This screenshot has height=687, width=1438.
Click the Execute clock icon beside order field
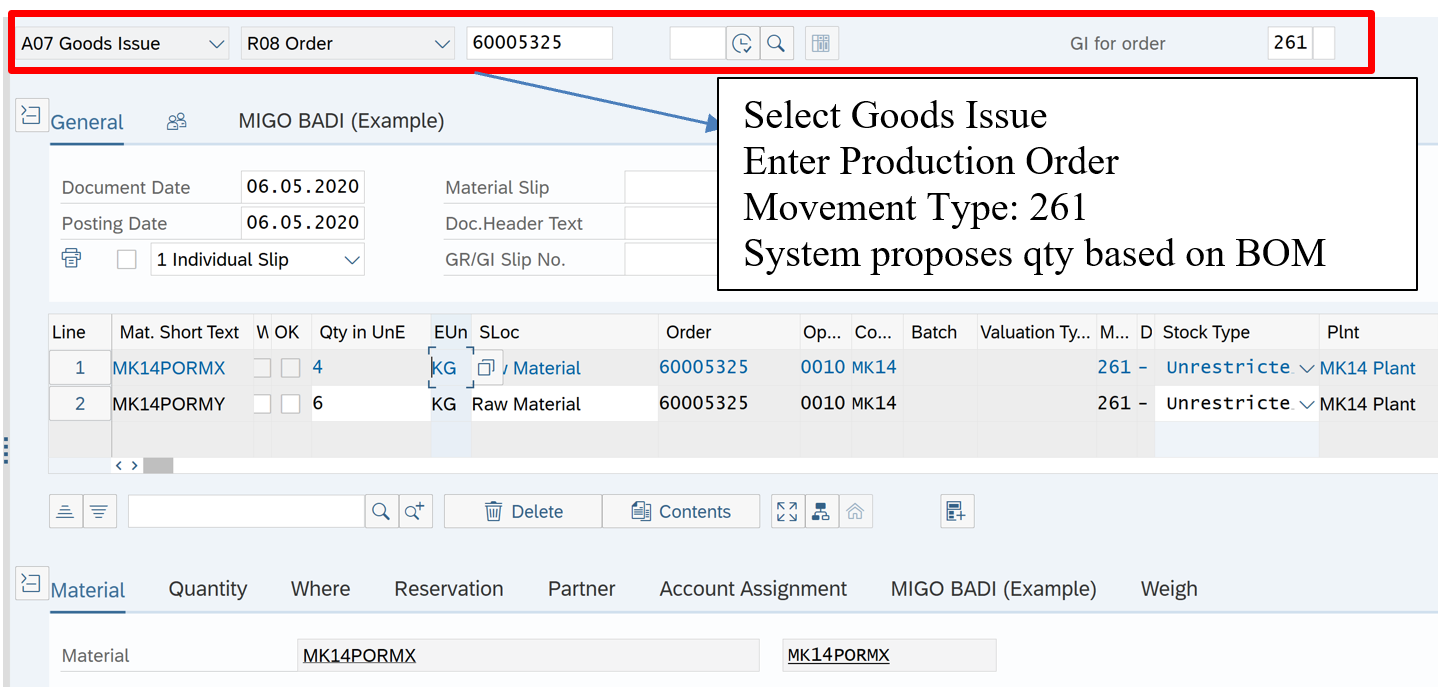[742, 44]
